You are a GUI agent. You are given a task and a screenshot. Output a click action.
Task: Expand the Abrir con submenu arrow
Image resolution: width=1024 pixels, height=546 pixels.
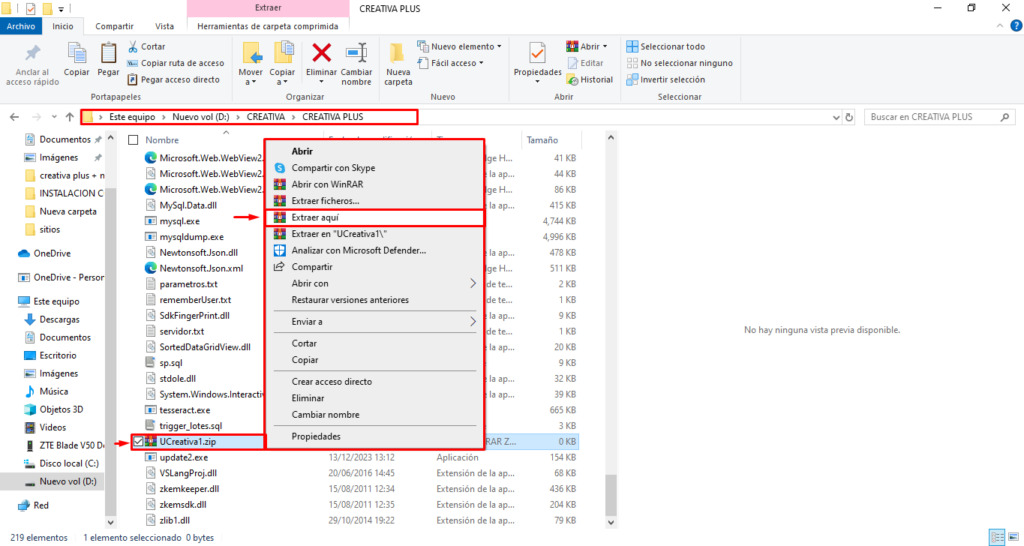coord(473,283)
